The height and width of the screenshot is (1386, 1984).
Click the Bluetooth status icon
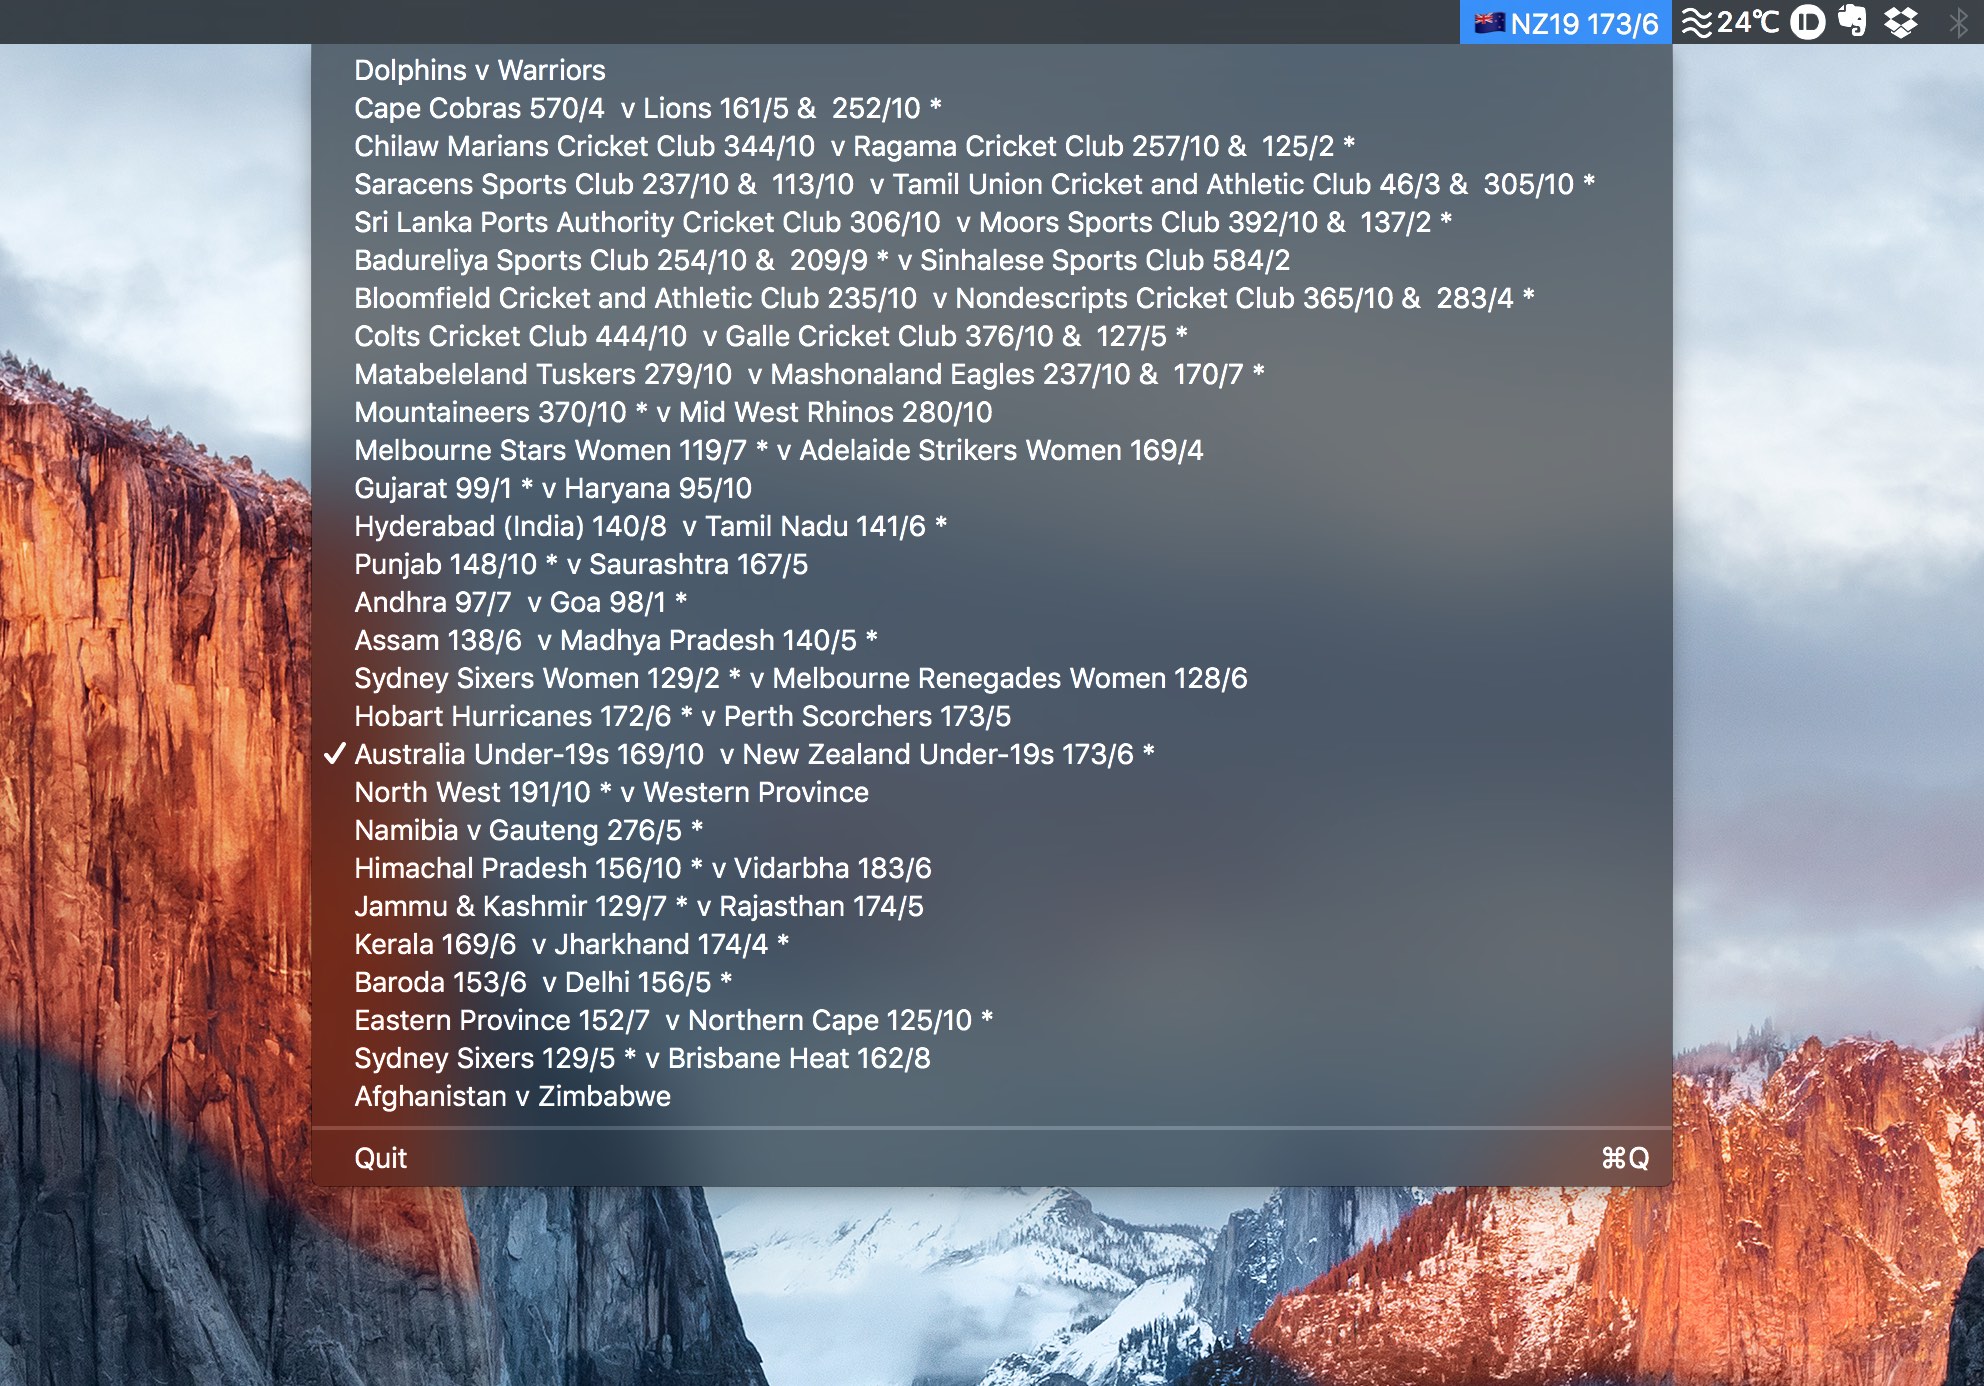(1958, 22)
